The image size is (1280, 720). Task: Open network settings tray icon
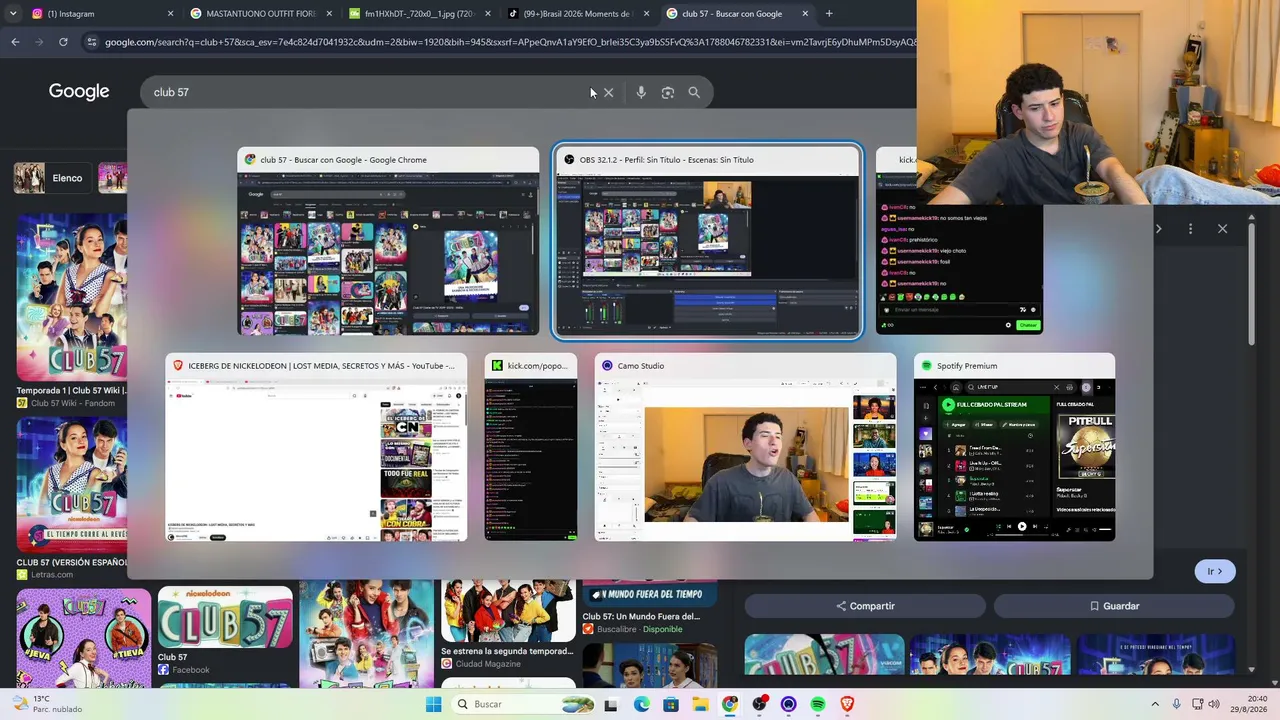coord(1198,704)
